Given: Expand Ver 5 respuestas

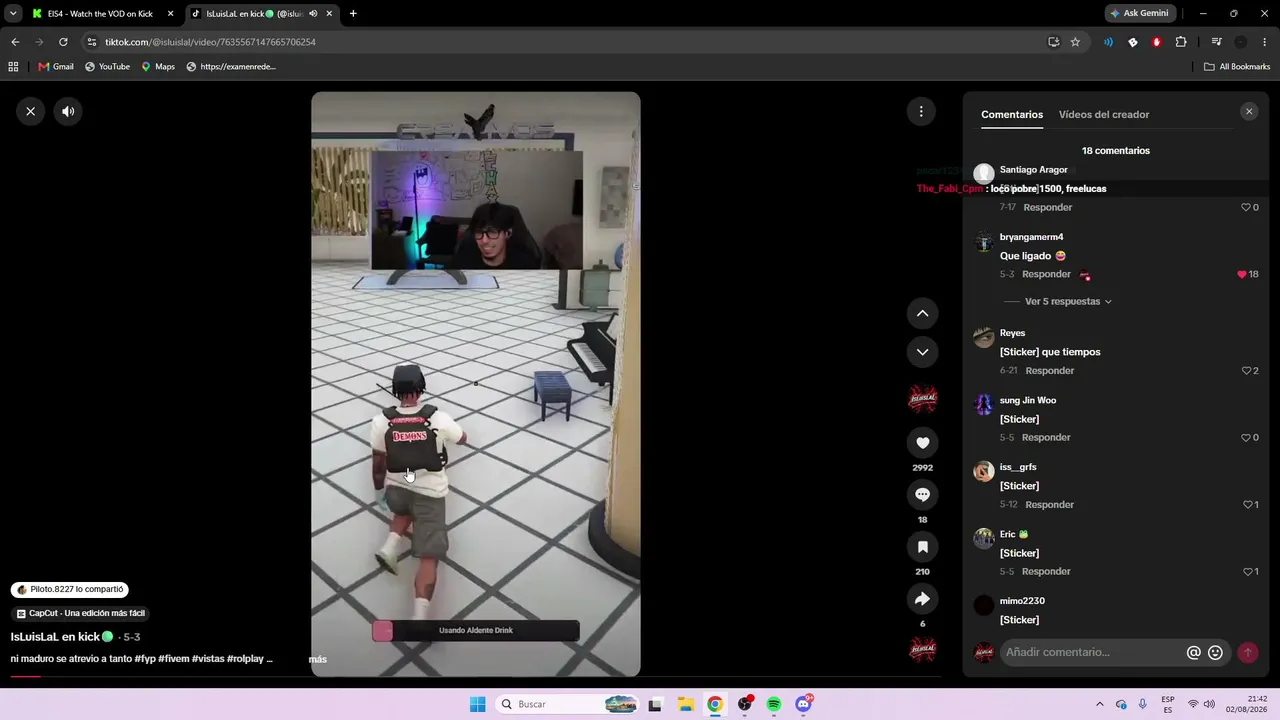Looking at the screenshot, I should (x=1068, y=301).
